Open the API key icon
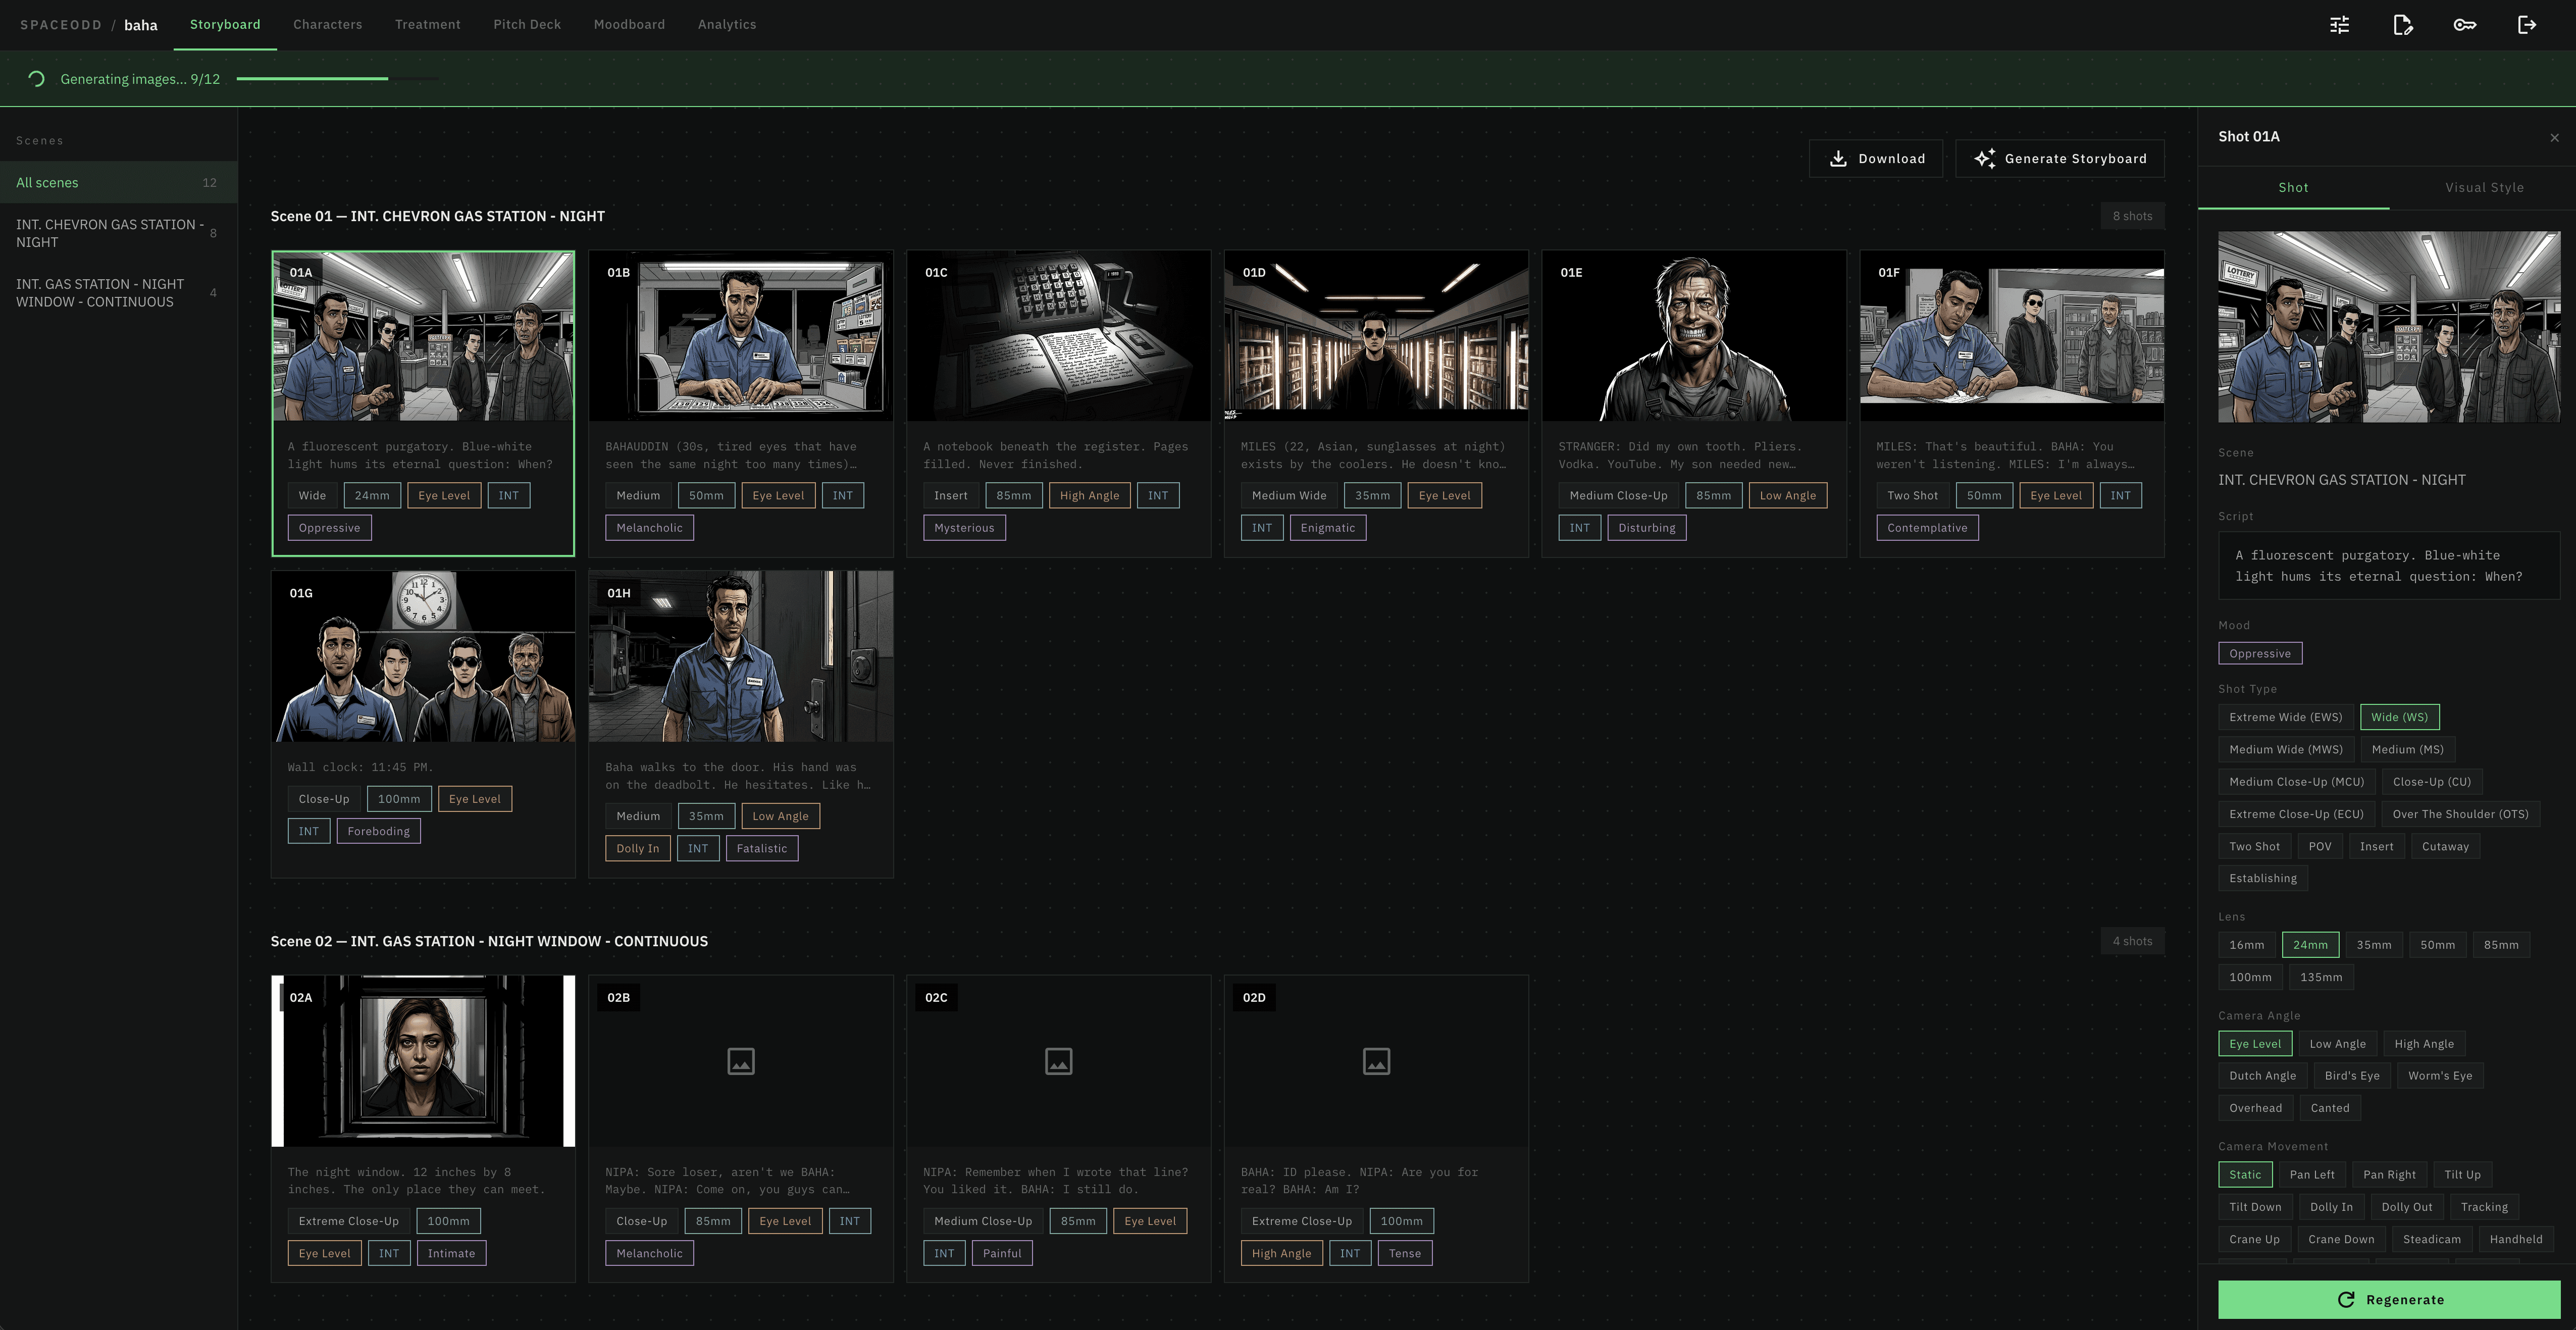This screenshot has width=2576, height=1330. pos(2464,25)
